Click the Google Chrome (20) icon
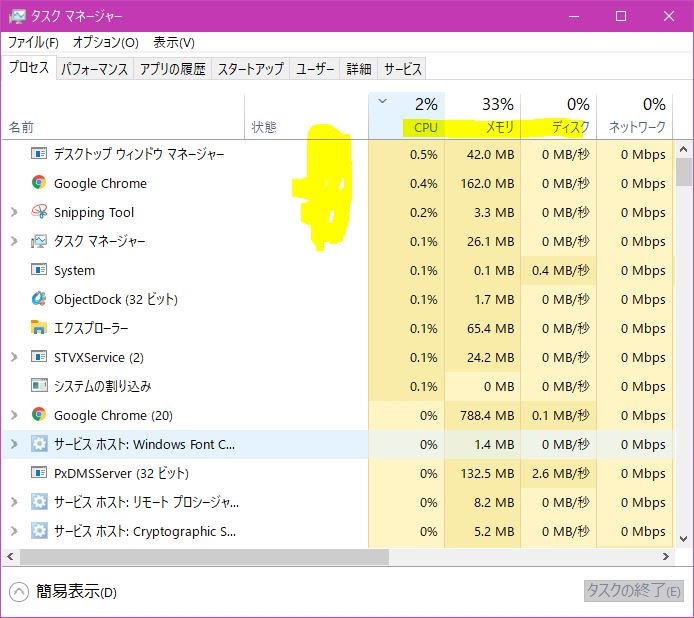This screenshot has height=618, width=694. click(x=39, y=414)
